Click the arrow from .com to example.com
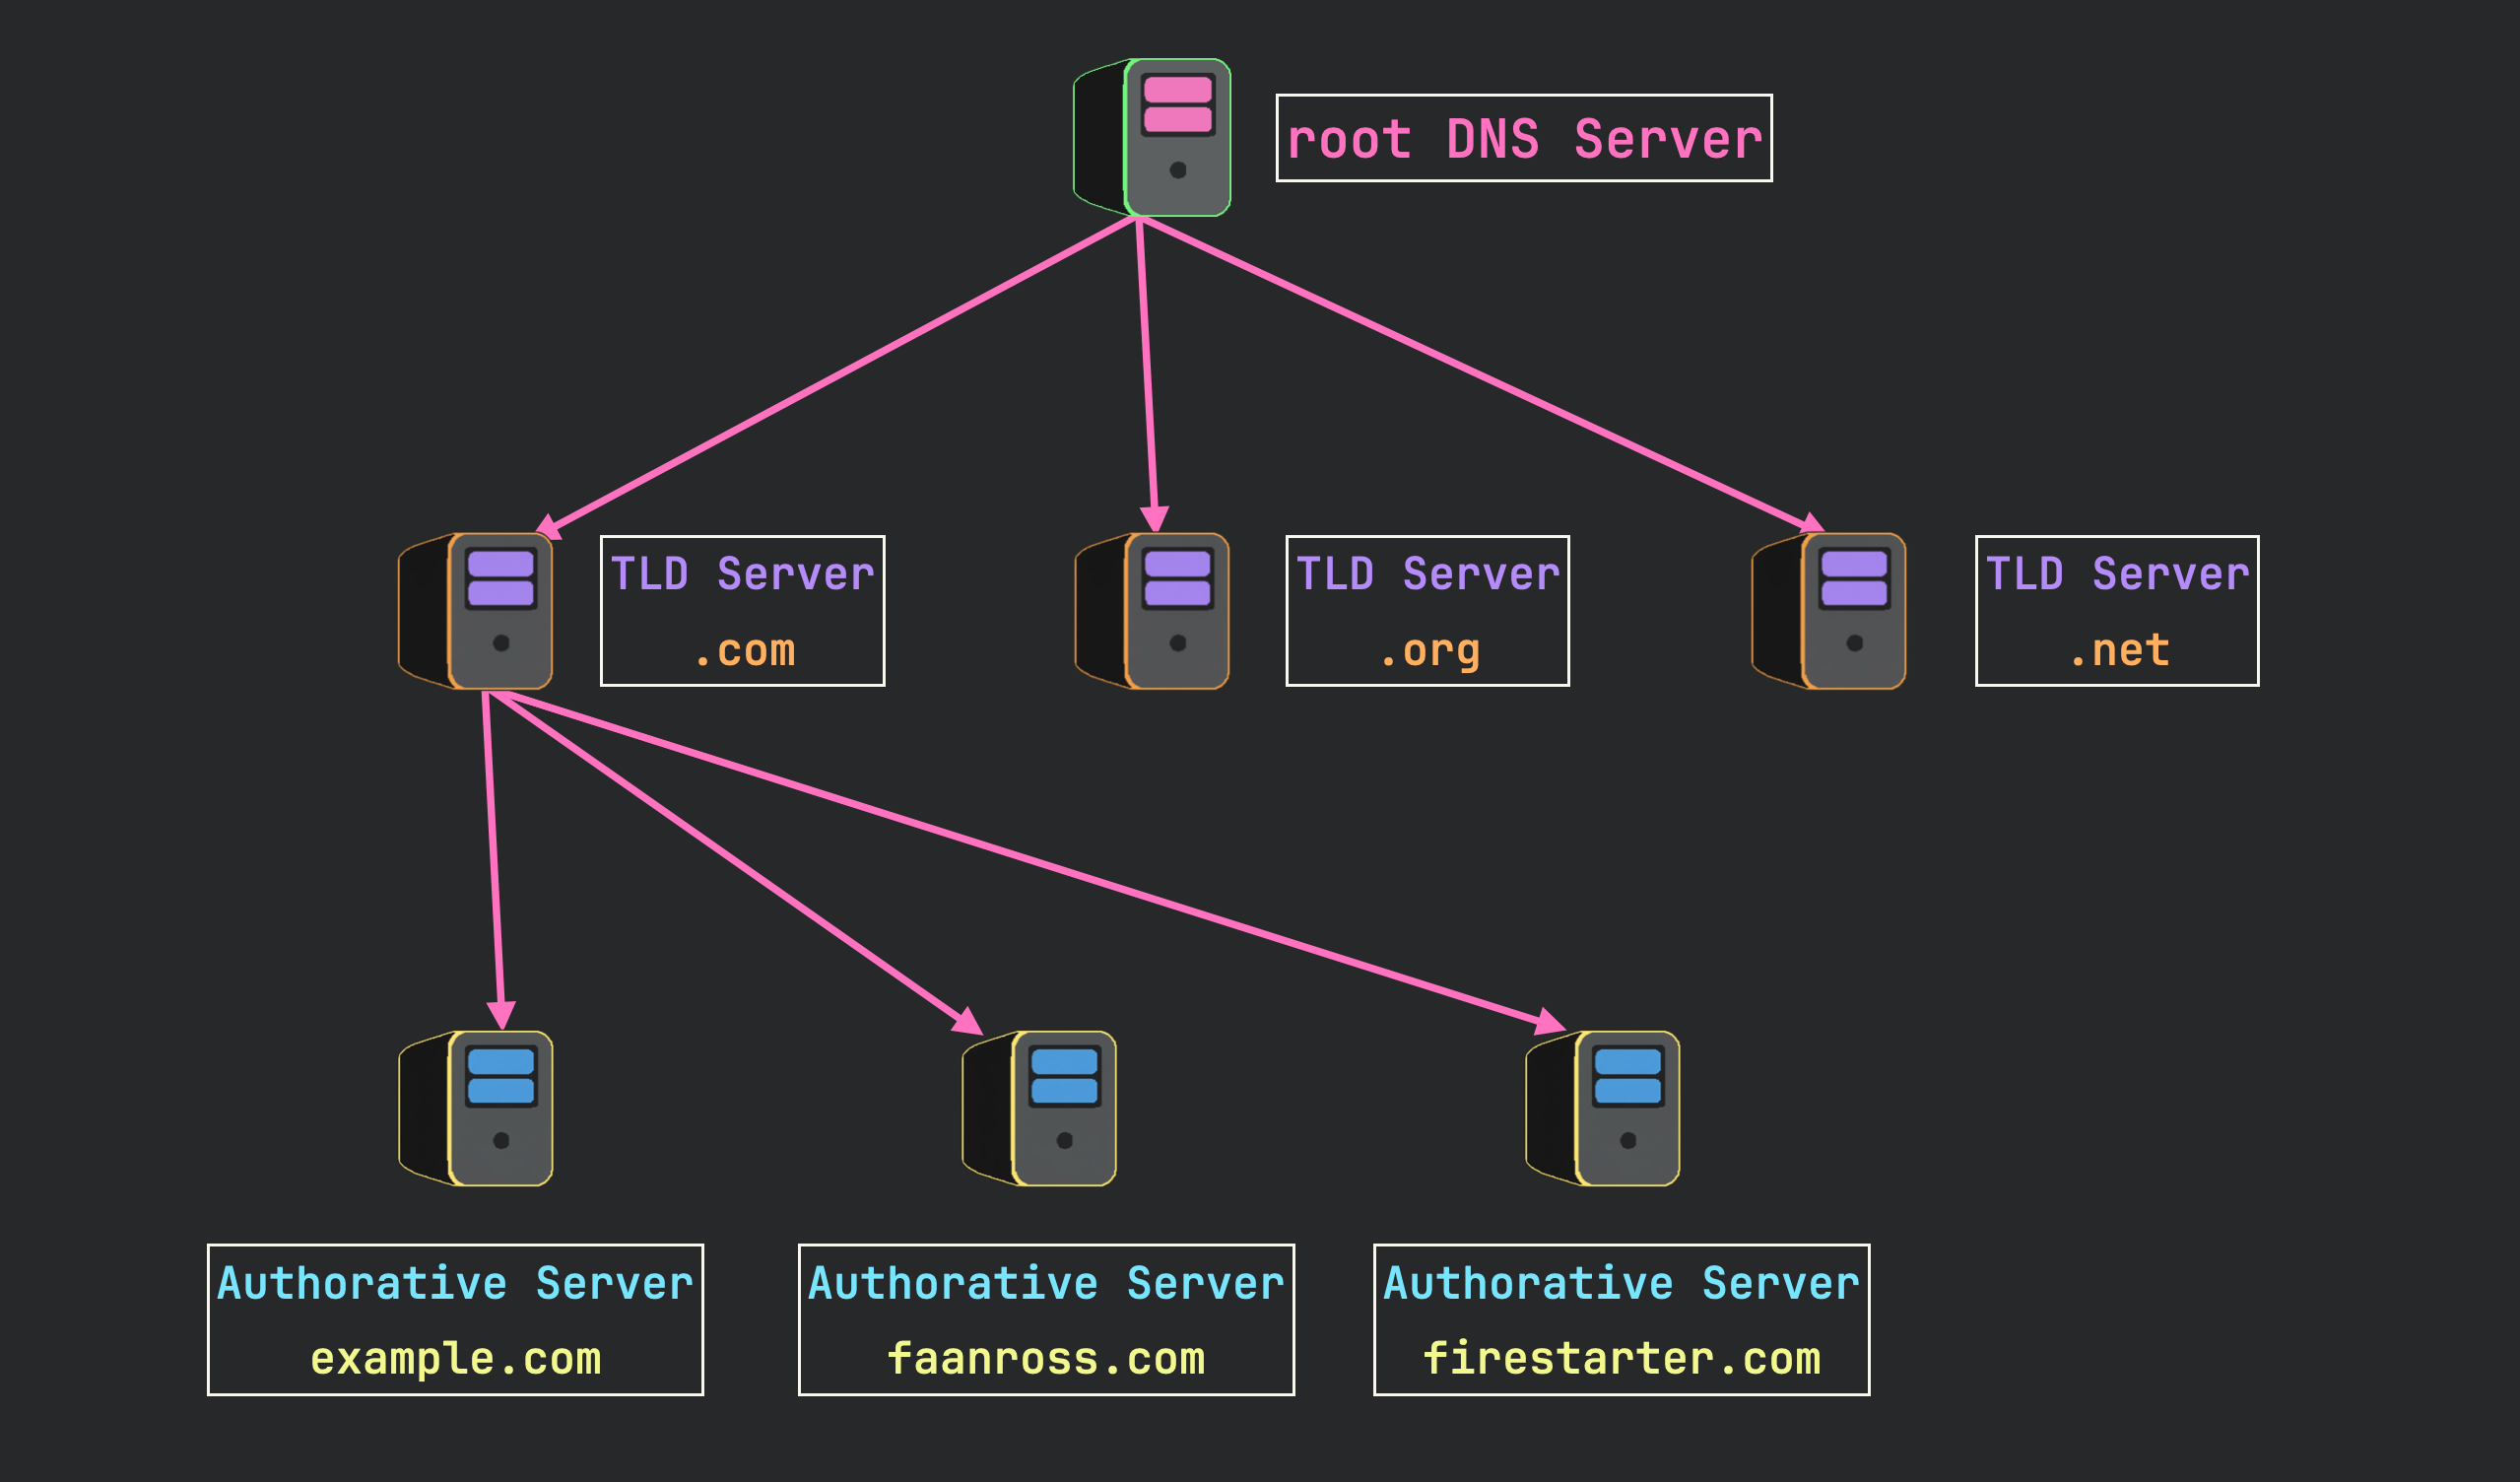 click(495, 860)
